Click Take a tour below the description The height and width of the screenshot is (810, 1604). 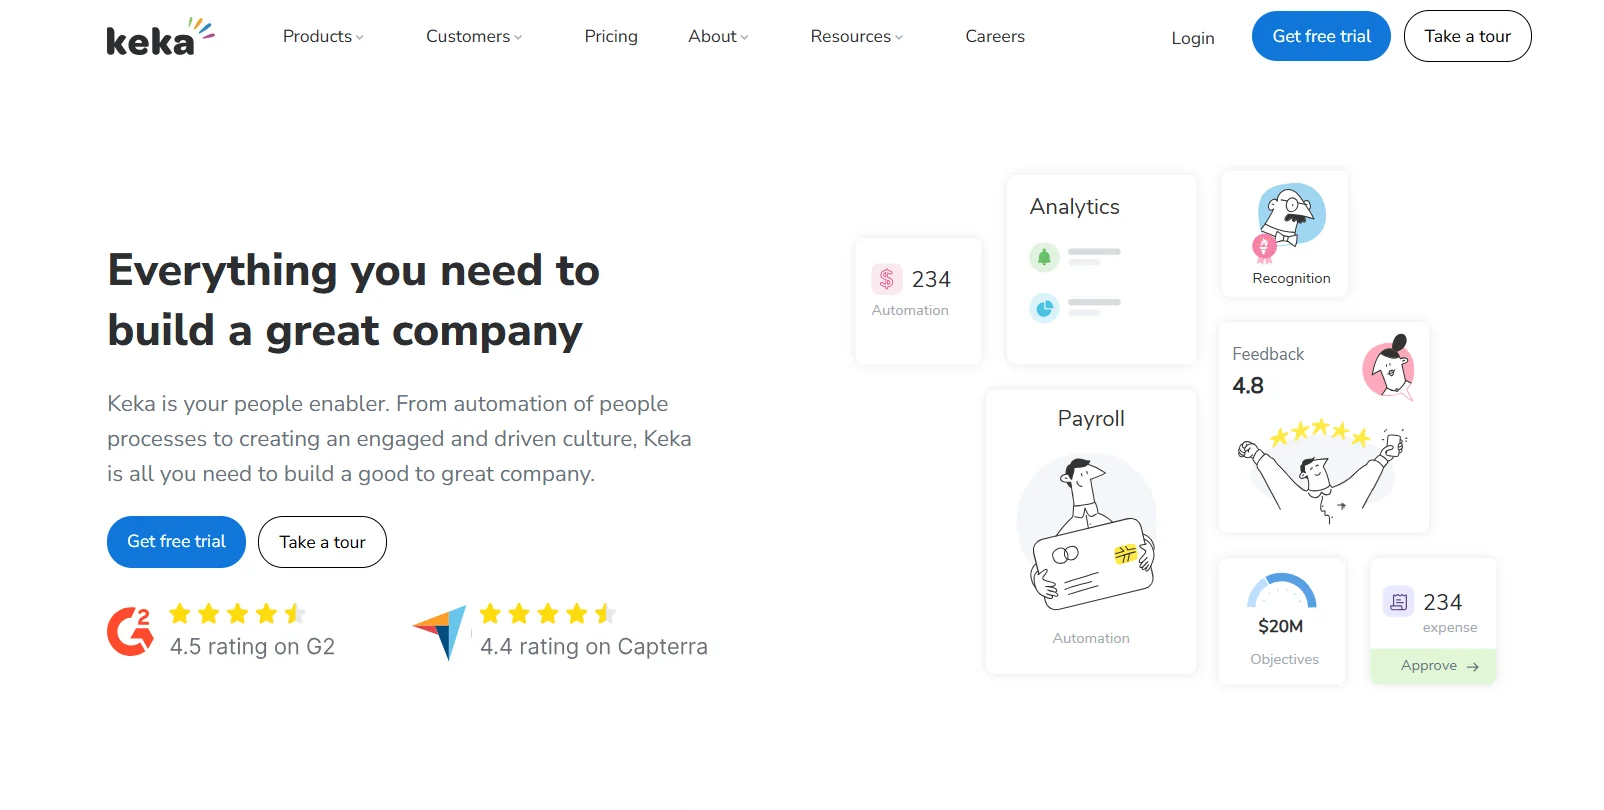pyautogui.click(x=322, y=542)
